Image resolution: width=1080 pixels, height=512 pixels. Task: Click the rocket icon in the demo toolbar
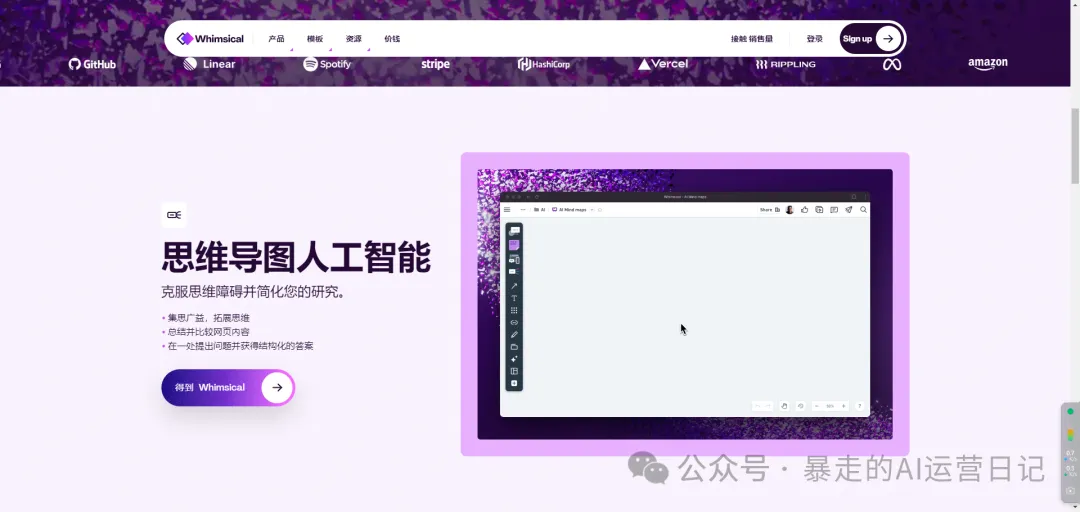click(849, 209)
